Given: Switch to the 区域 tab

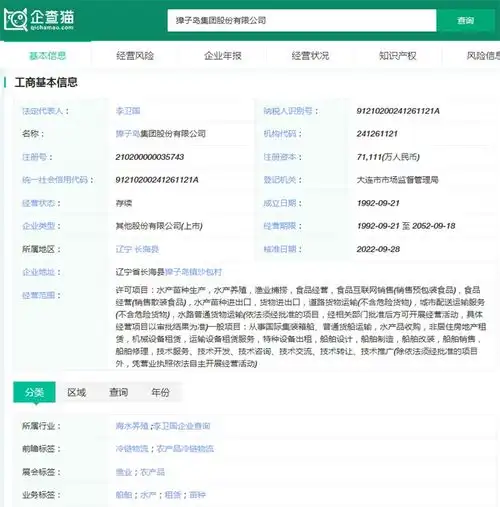Looking at the screenshot, I should [x=76, y=392].
